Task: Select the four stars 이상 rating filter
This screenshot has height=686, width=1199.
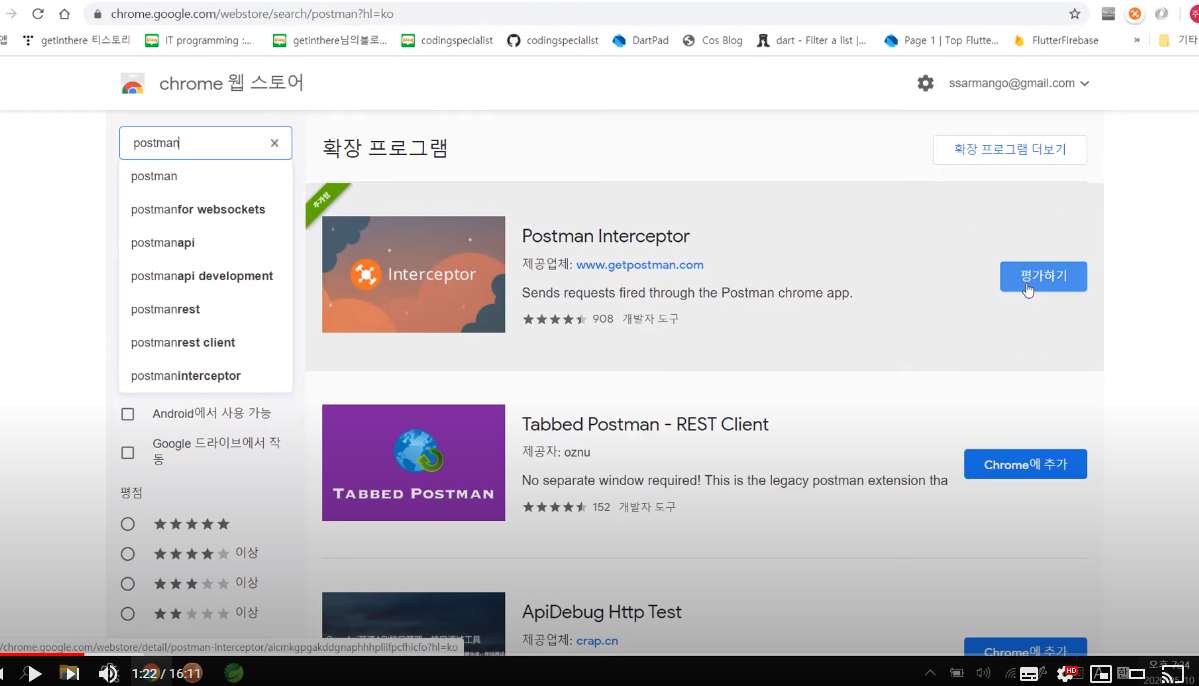Action: click(128, 554)
